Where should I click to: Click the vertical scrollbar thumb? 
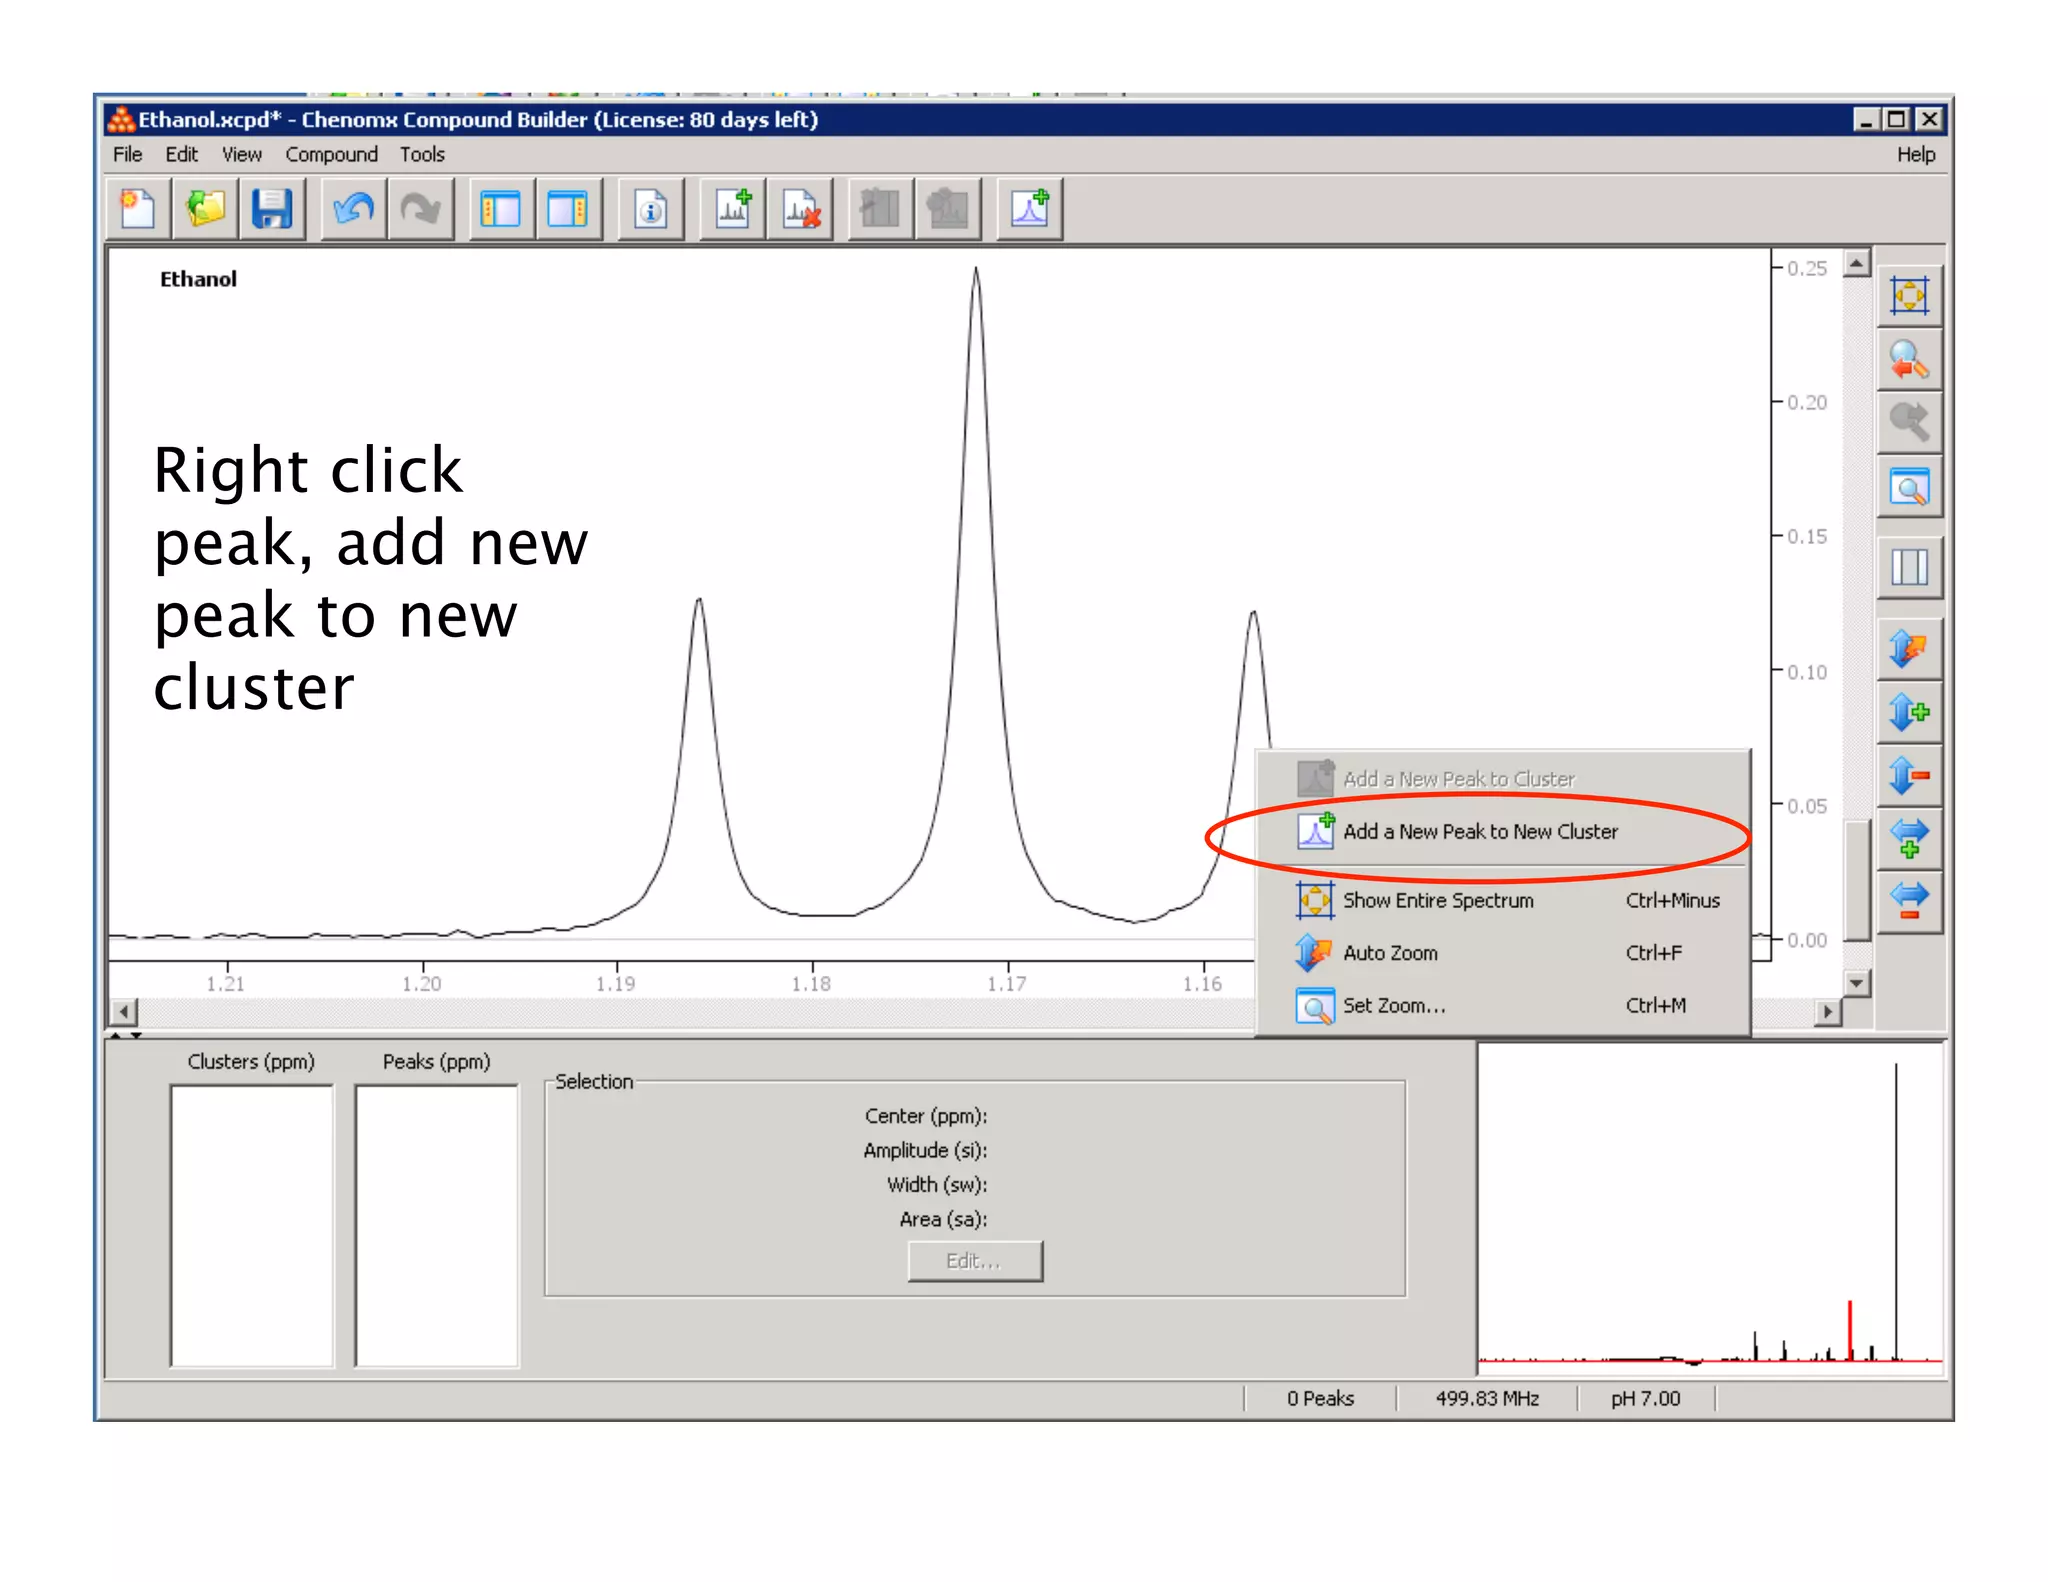(1857, 881)
